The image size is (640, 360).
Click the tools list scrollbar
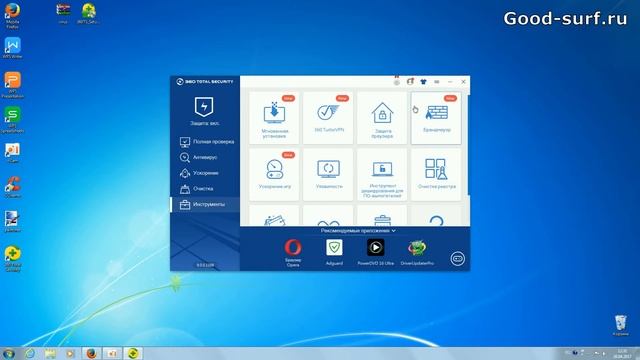pos(468,145)
